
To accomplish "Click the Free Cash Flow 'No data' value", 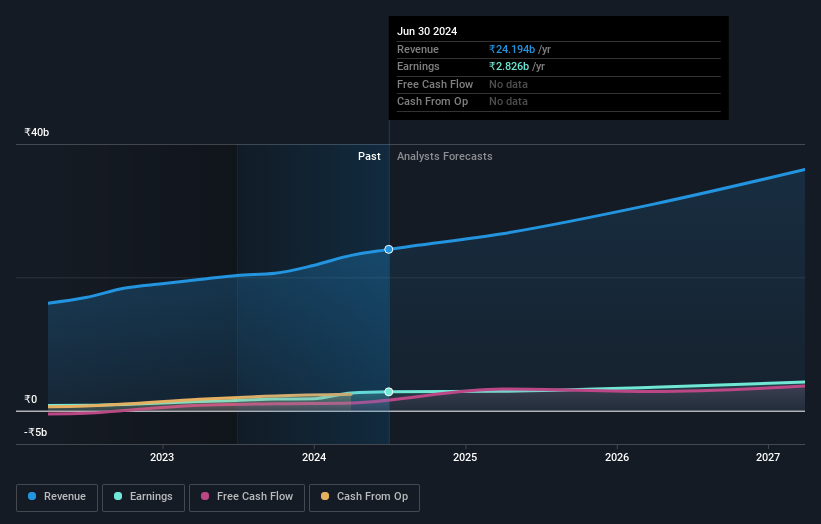I will 508,84.
